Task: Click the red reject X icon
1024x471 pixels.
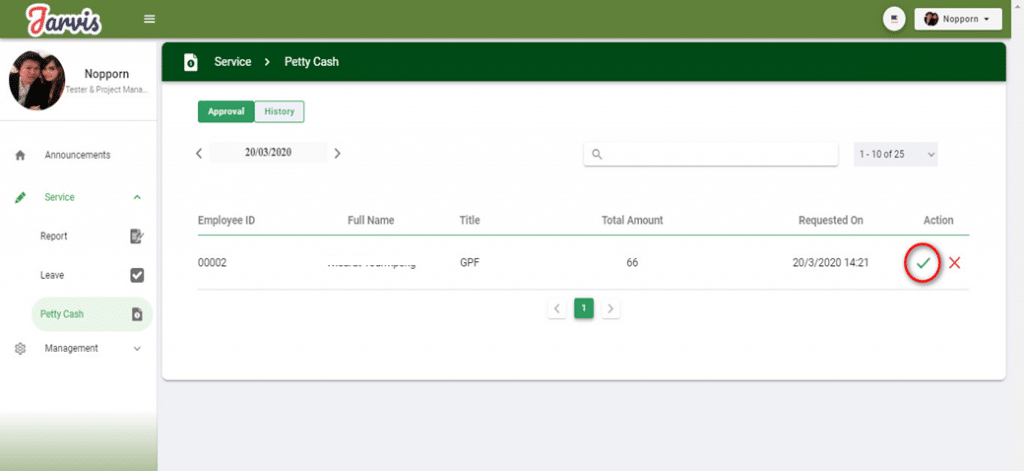Action: coord(954,263)
